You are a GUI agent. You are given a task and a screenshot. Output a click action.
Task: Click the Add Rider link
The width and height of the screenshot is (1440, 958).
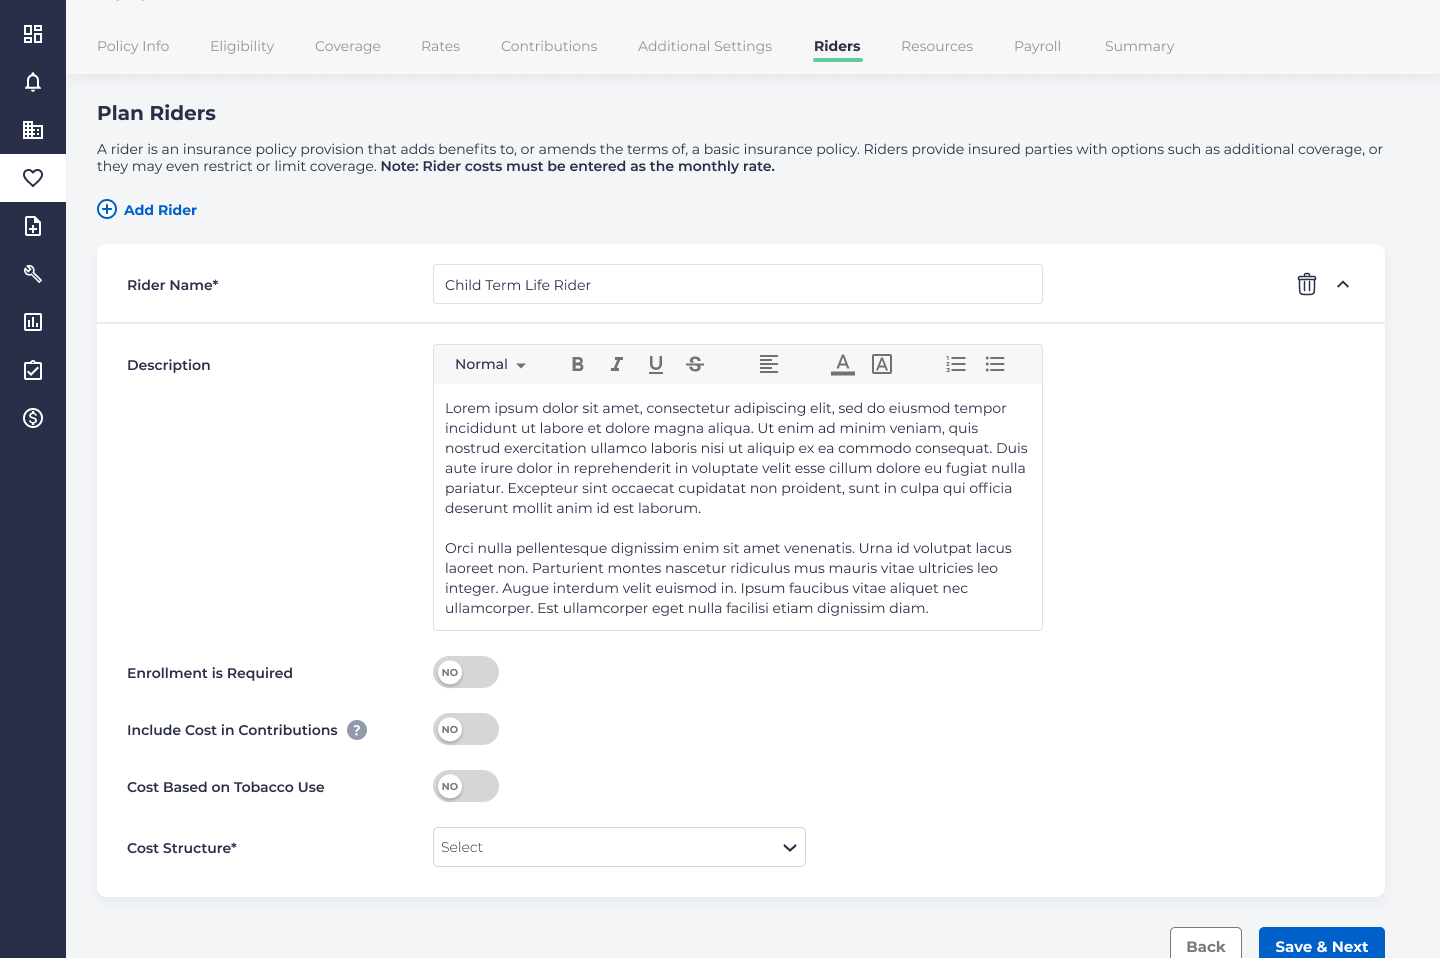tap(148, 209)
